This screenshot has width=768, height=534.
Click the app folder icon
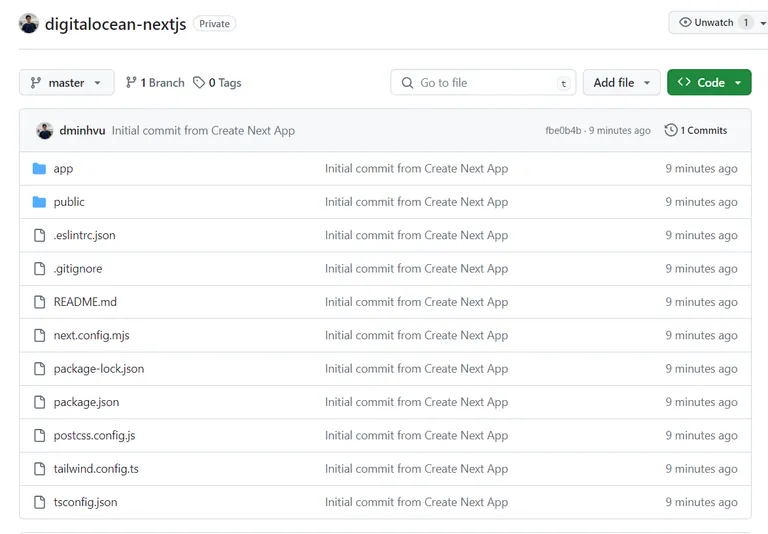pos(39,169)
